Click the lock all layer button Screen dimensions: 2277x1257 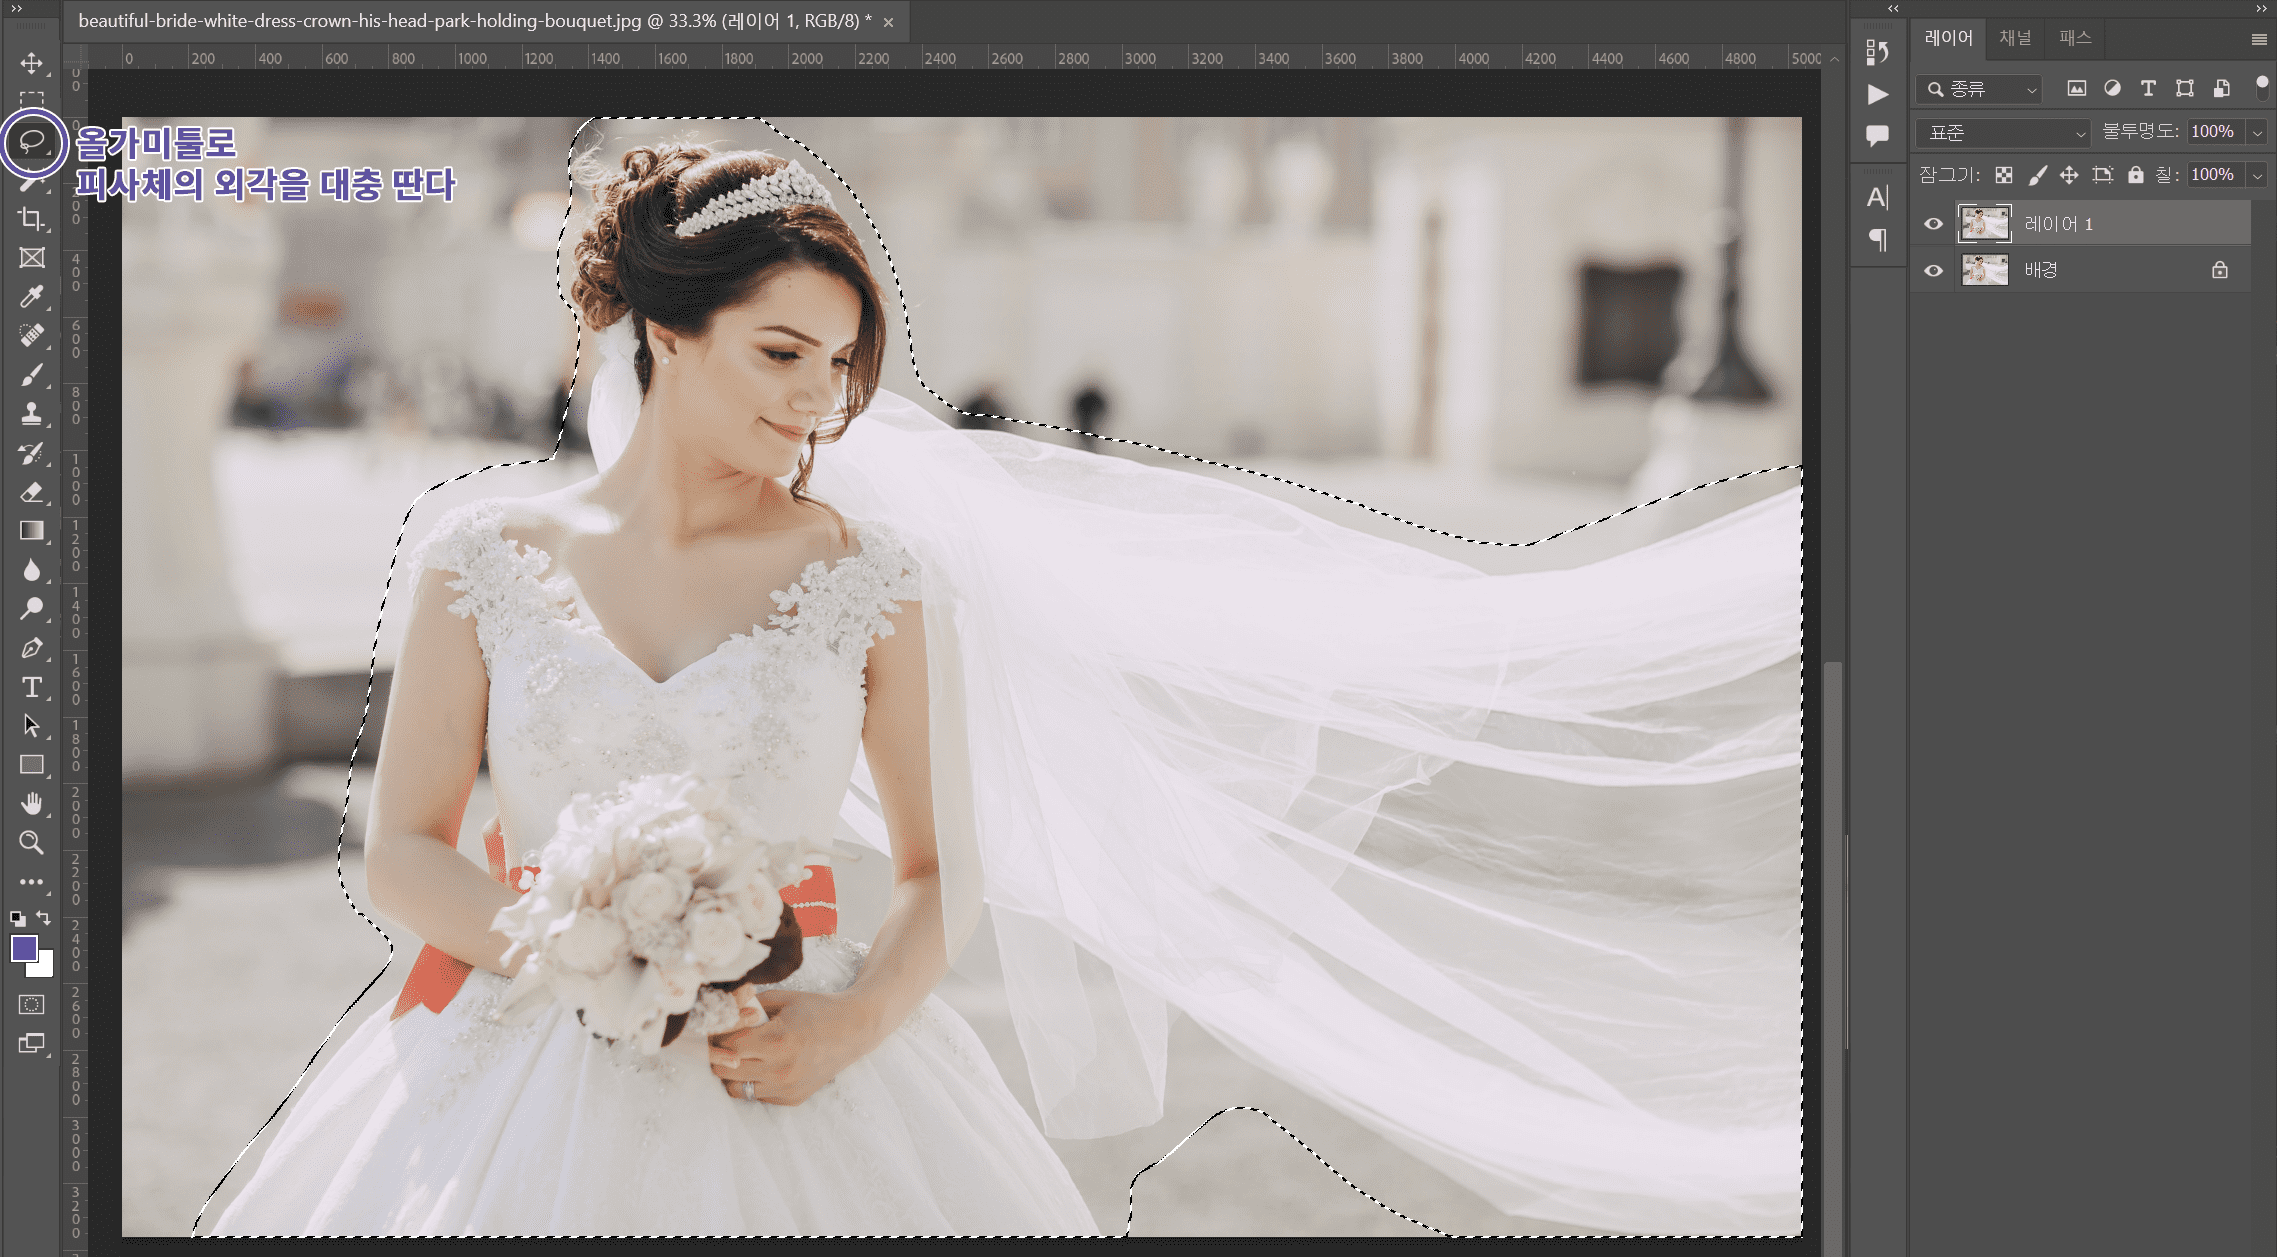tap(2135, 175)
